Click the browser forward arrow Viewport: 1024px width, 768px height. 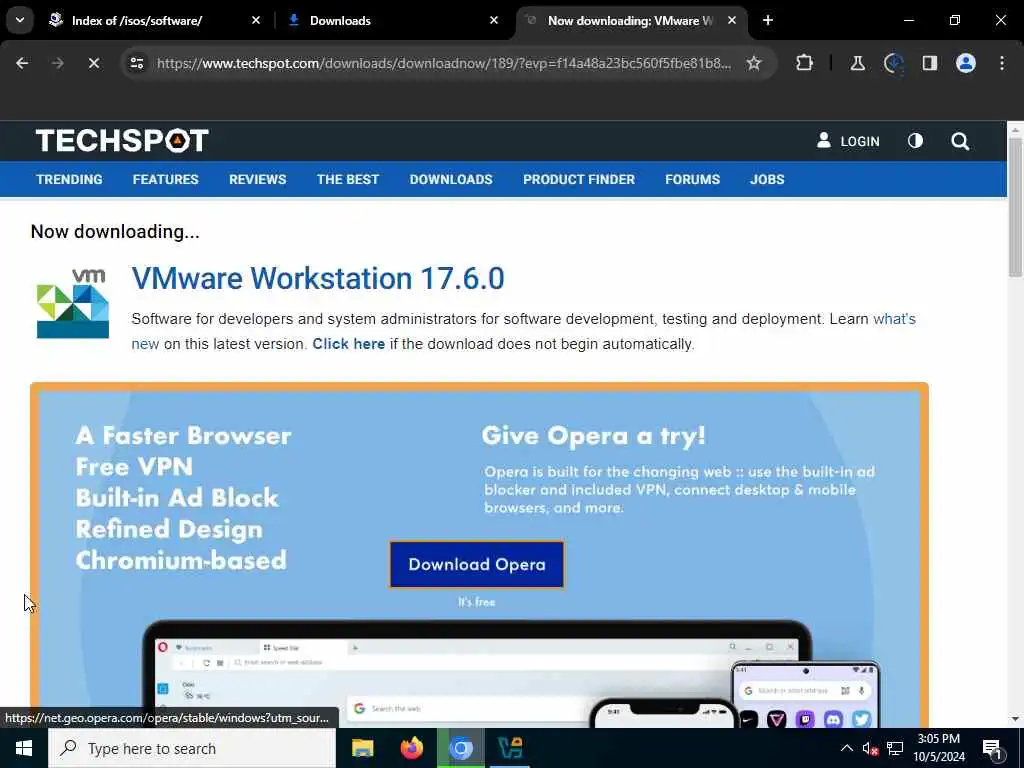pos(57,63)
